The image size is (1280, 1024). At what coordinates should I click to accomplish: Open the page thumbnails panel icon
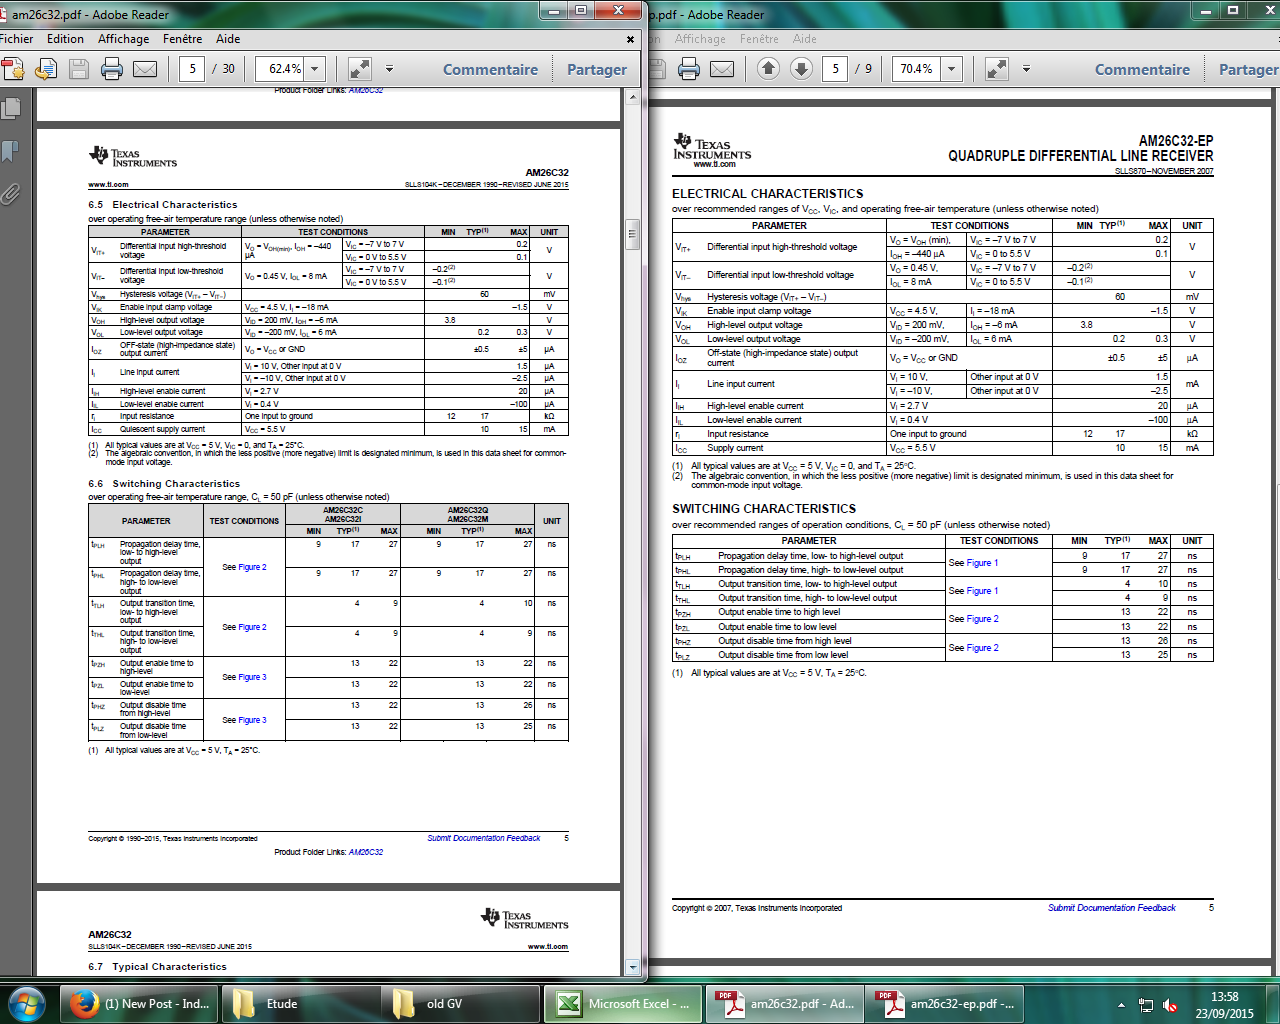tap(11, 108)
